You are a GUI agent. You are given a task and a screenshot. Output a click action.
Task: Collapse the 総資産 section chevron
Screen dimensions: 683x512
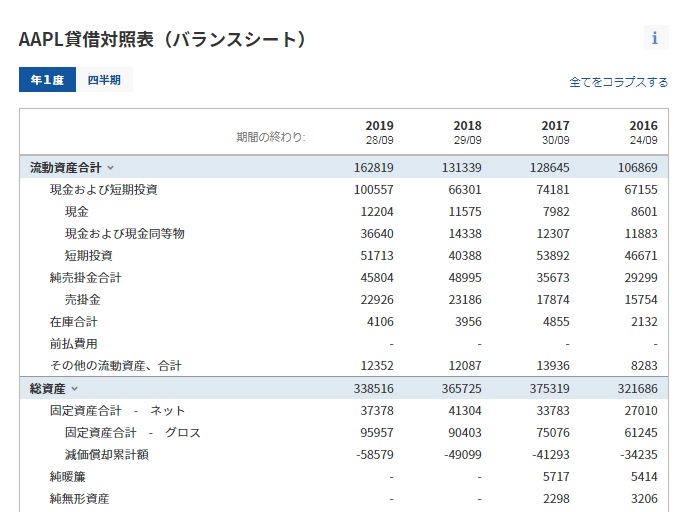coord(74,389)
